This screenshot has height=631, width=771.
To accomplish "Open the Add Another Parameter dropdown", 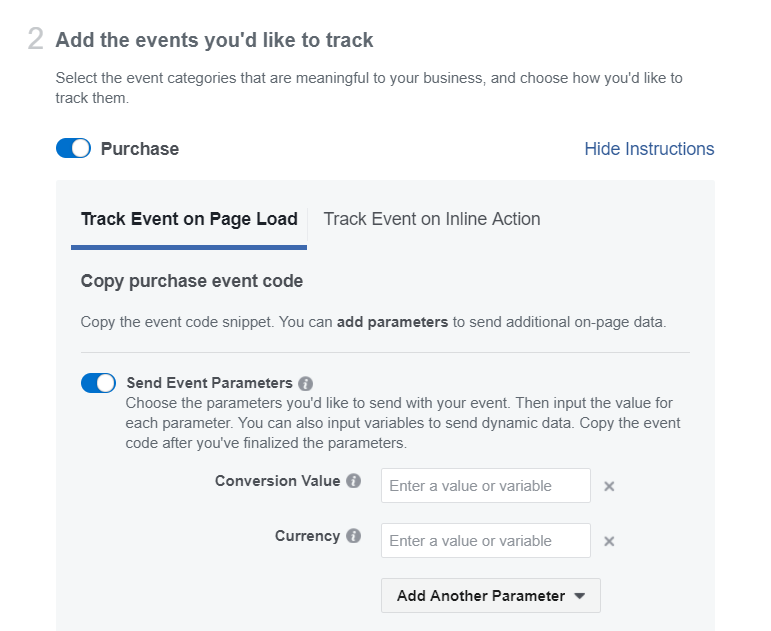I will click(491, 596).
